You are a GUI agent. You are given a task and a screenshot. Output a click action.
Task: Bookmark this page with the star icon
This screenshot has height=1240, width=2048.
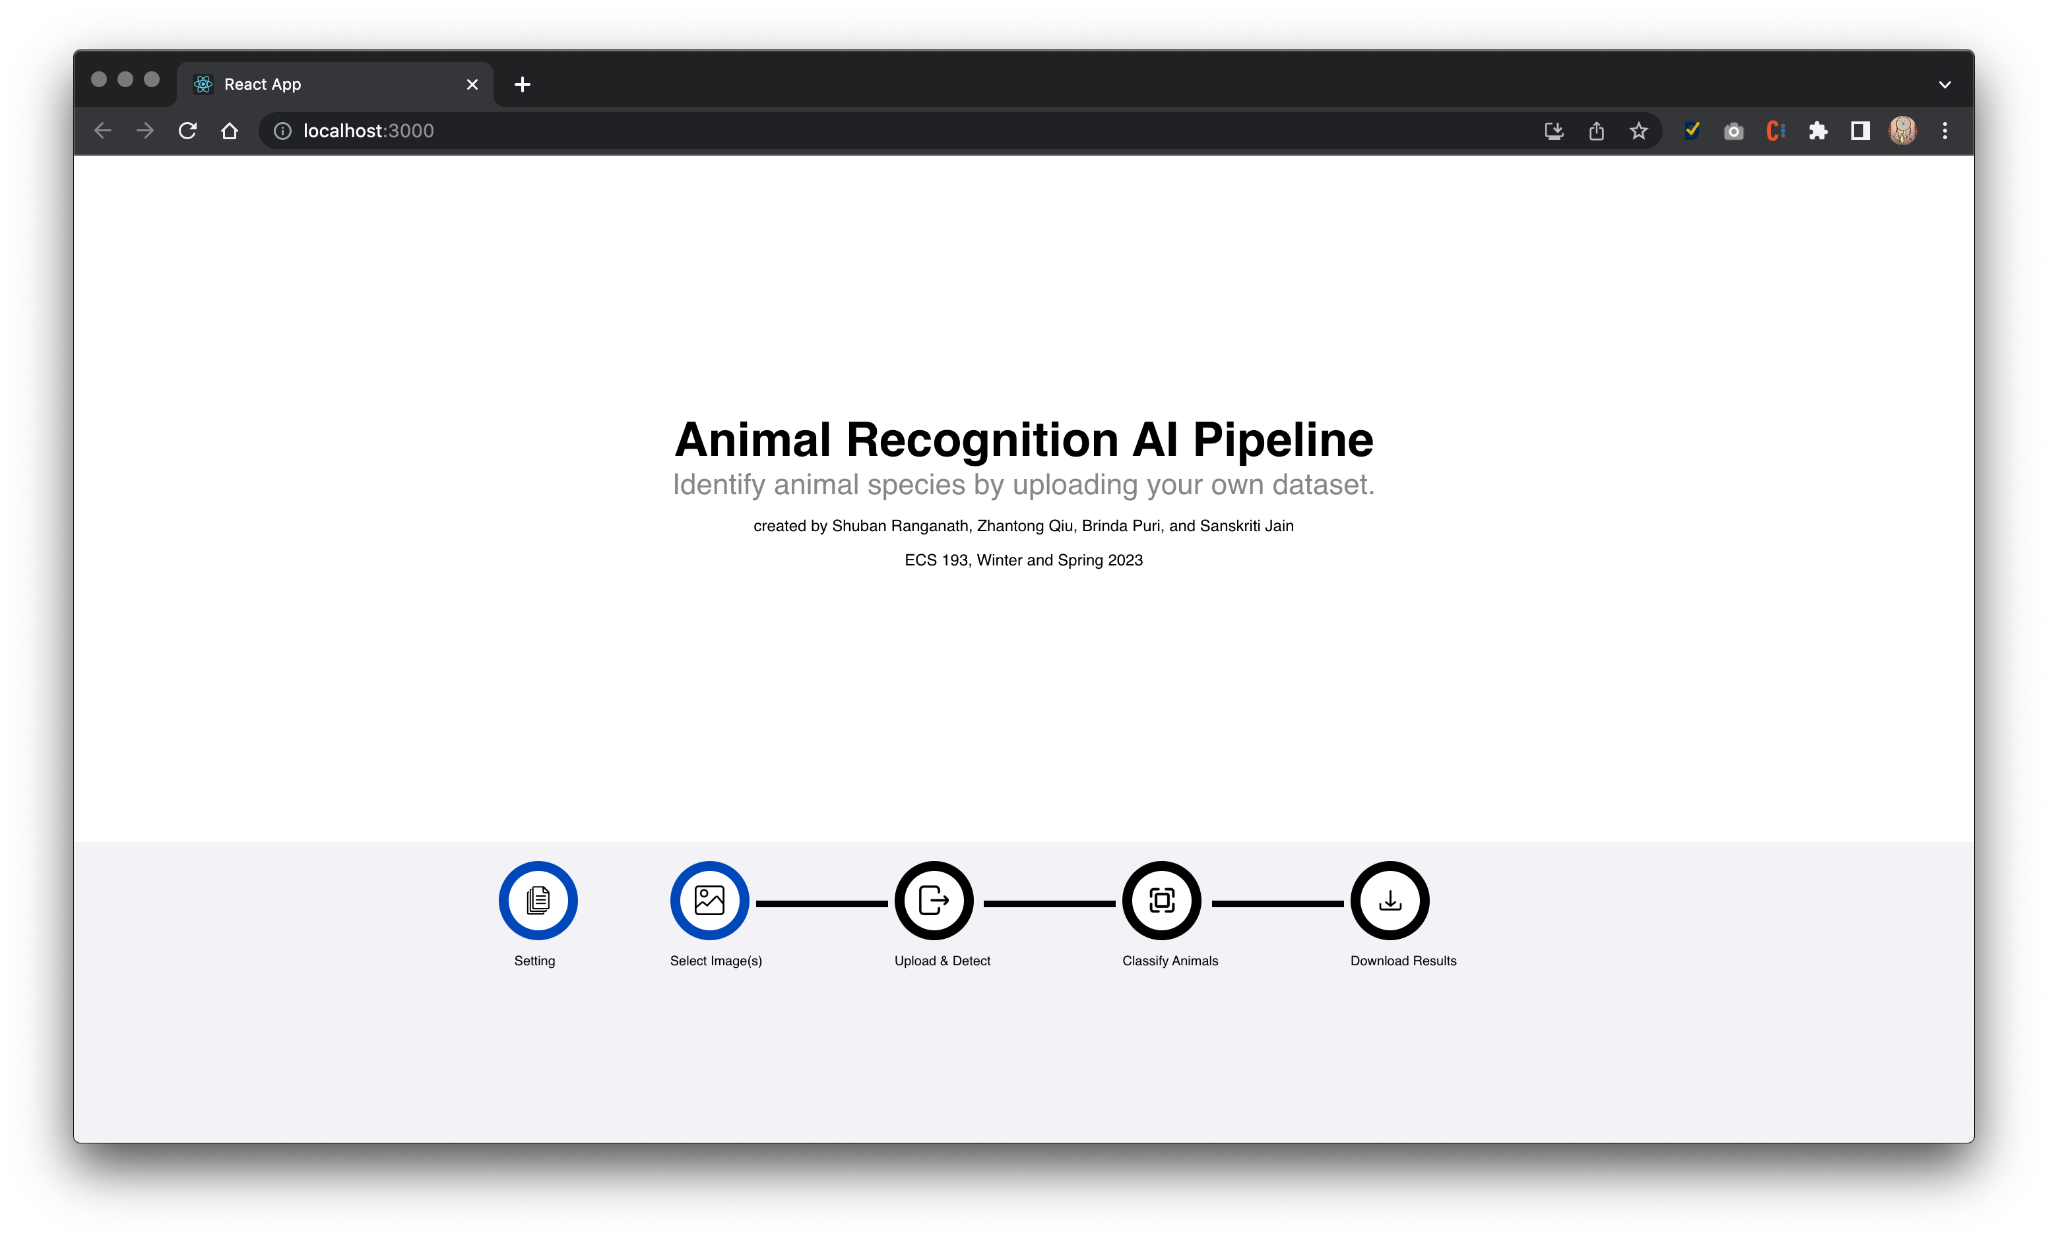pos(1638,131)
